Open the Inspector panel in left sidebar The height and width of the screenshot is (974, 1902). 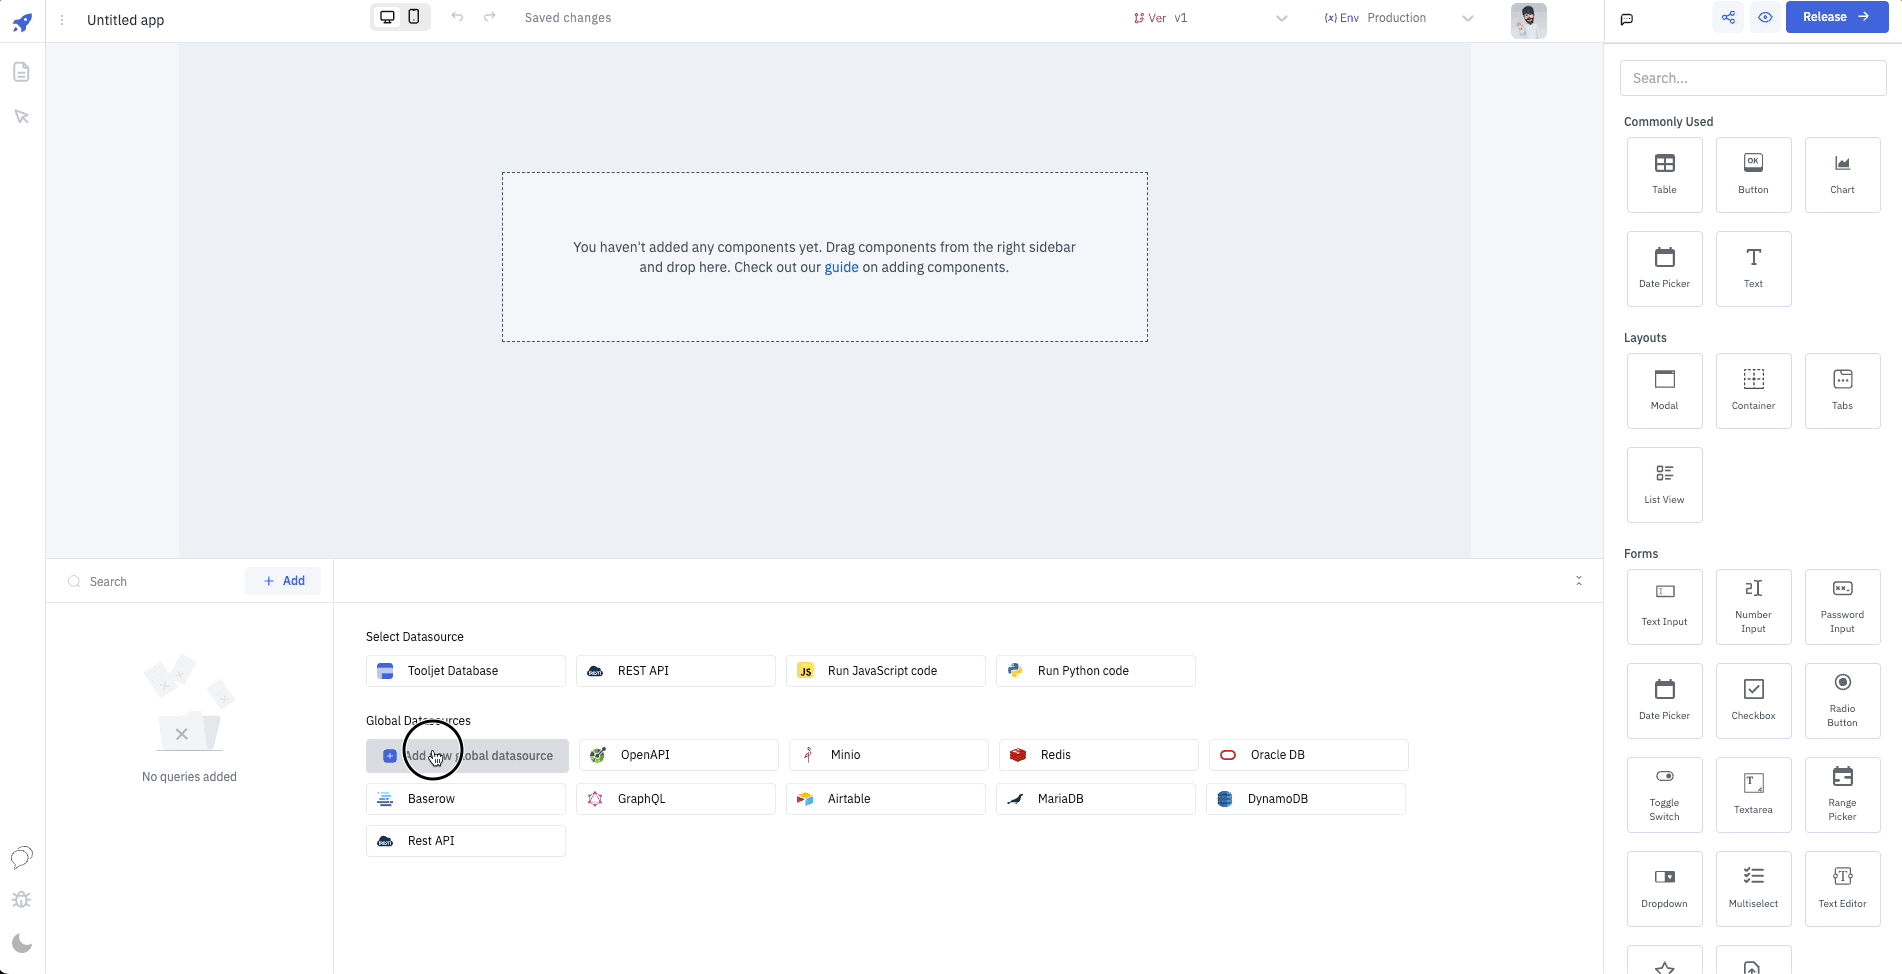(21, 117)
